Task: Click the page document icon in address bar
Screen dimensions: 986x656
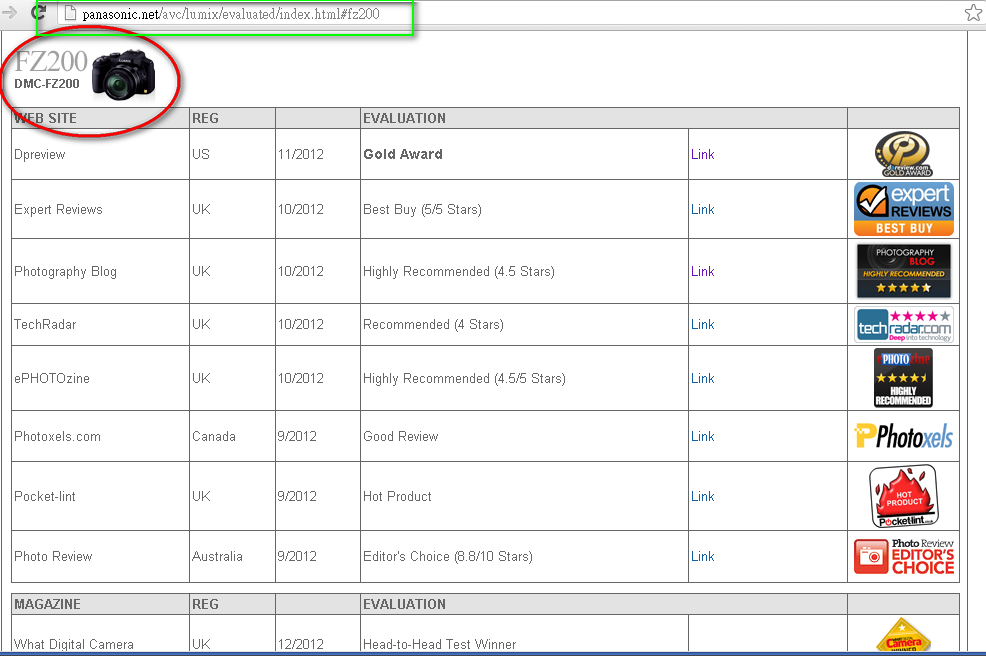Action: click(70, 13)
